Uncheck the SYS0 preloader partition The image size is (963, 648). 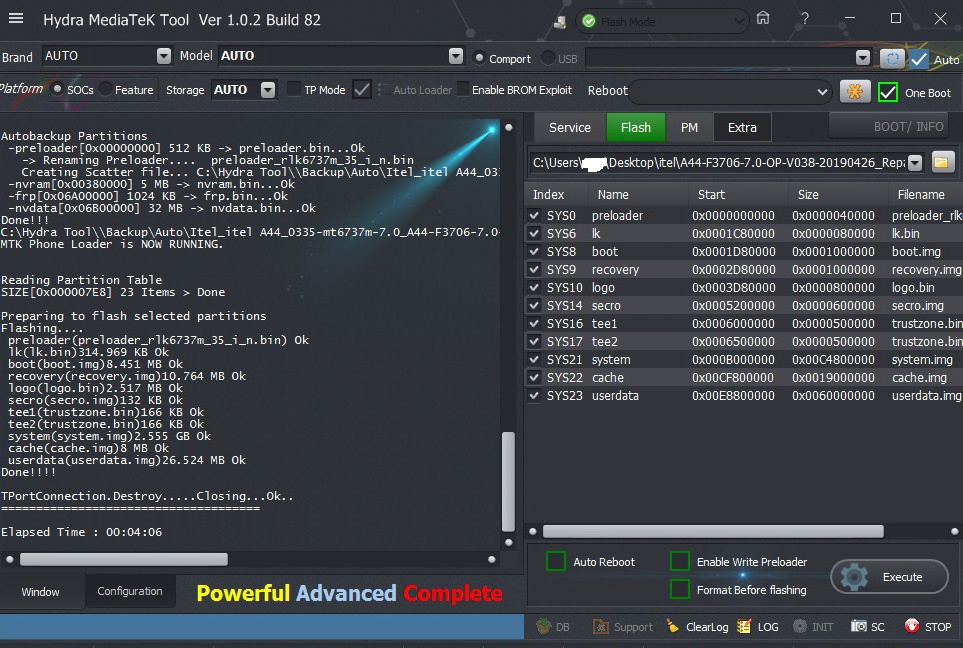pyautogui.click(x=534, y=216)
